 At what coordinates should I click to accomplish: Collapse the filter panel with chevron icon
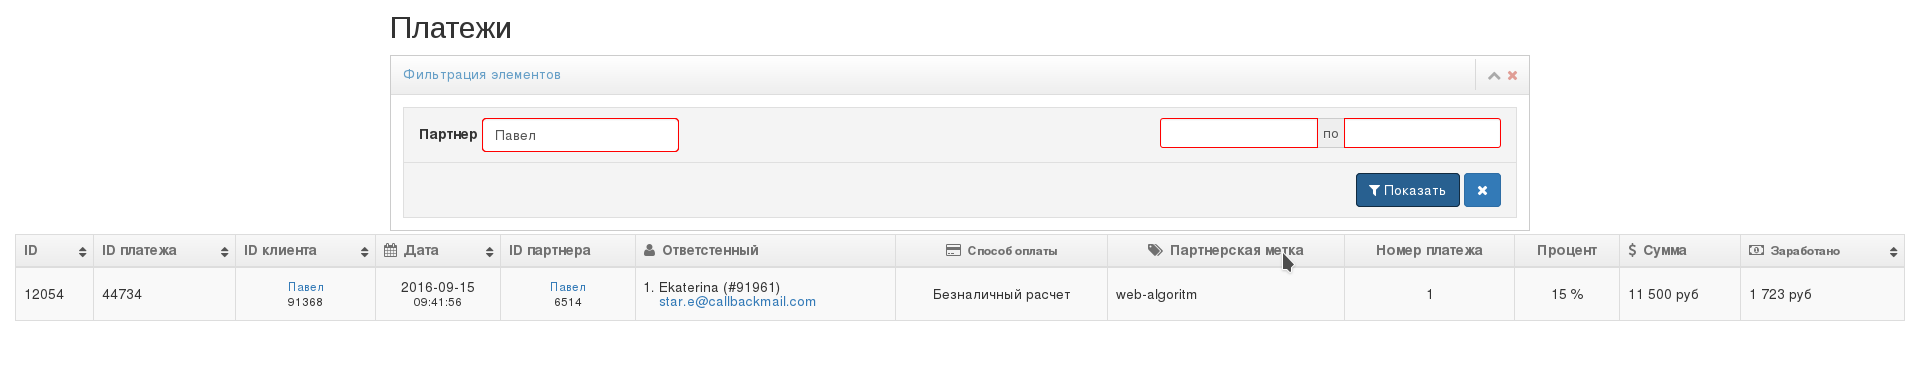click(x=1493, y=76)
